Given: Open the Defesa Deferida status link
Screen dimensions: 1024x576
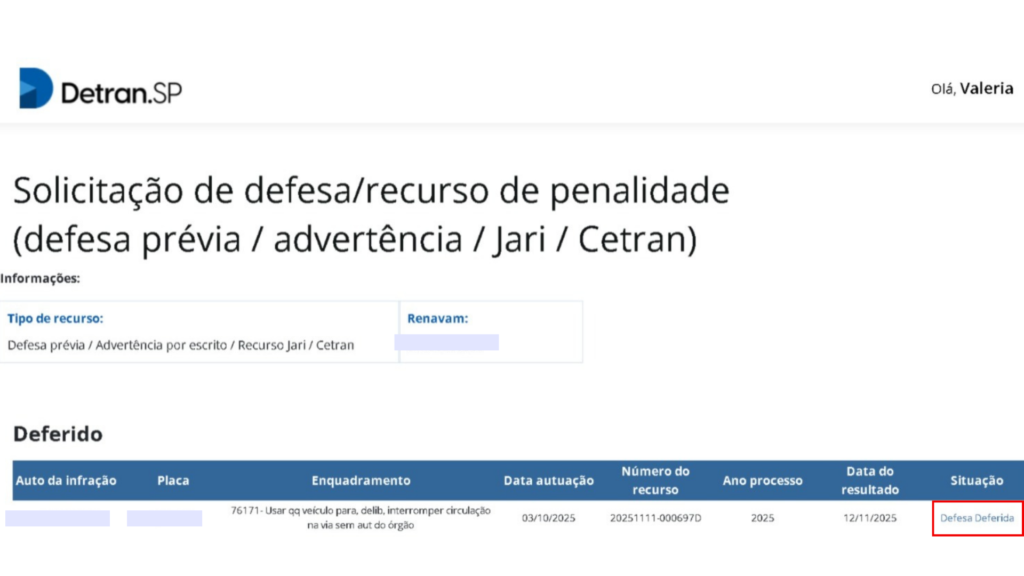Looking at the screenshot, I should [x=977, y=518].
